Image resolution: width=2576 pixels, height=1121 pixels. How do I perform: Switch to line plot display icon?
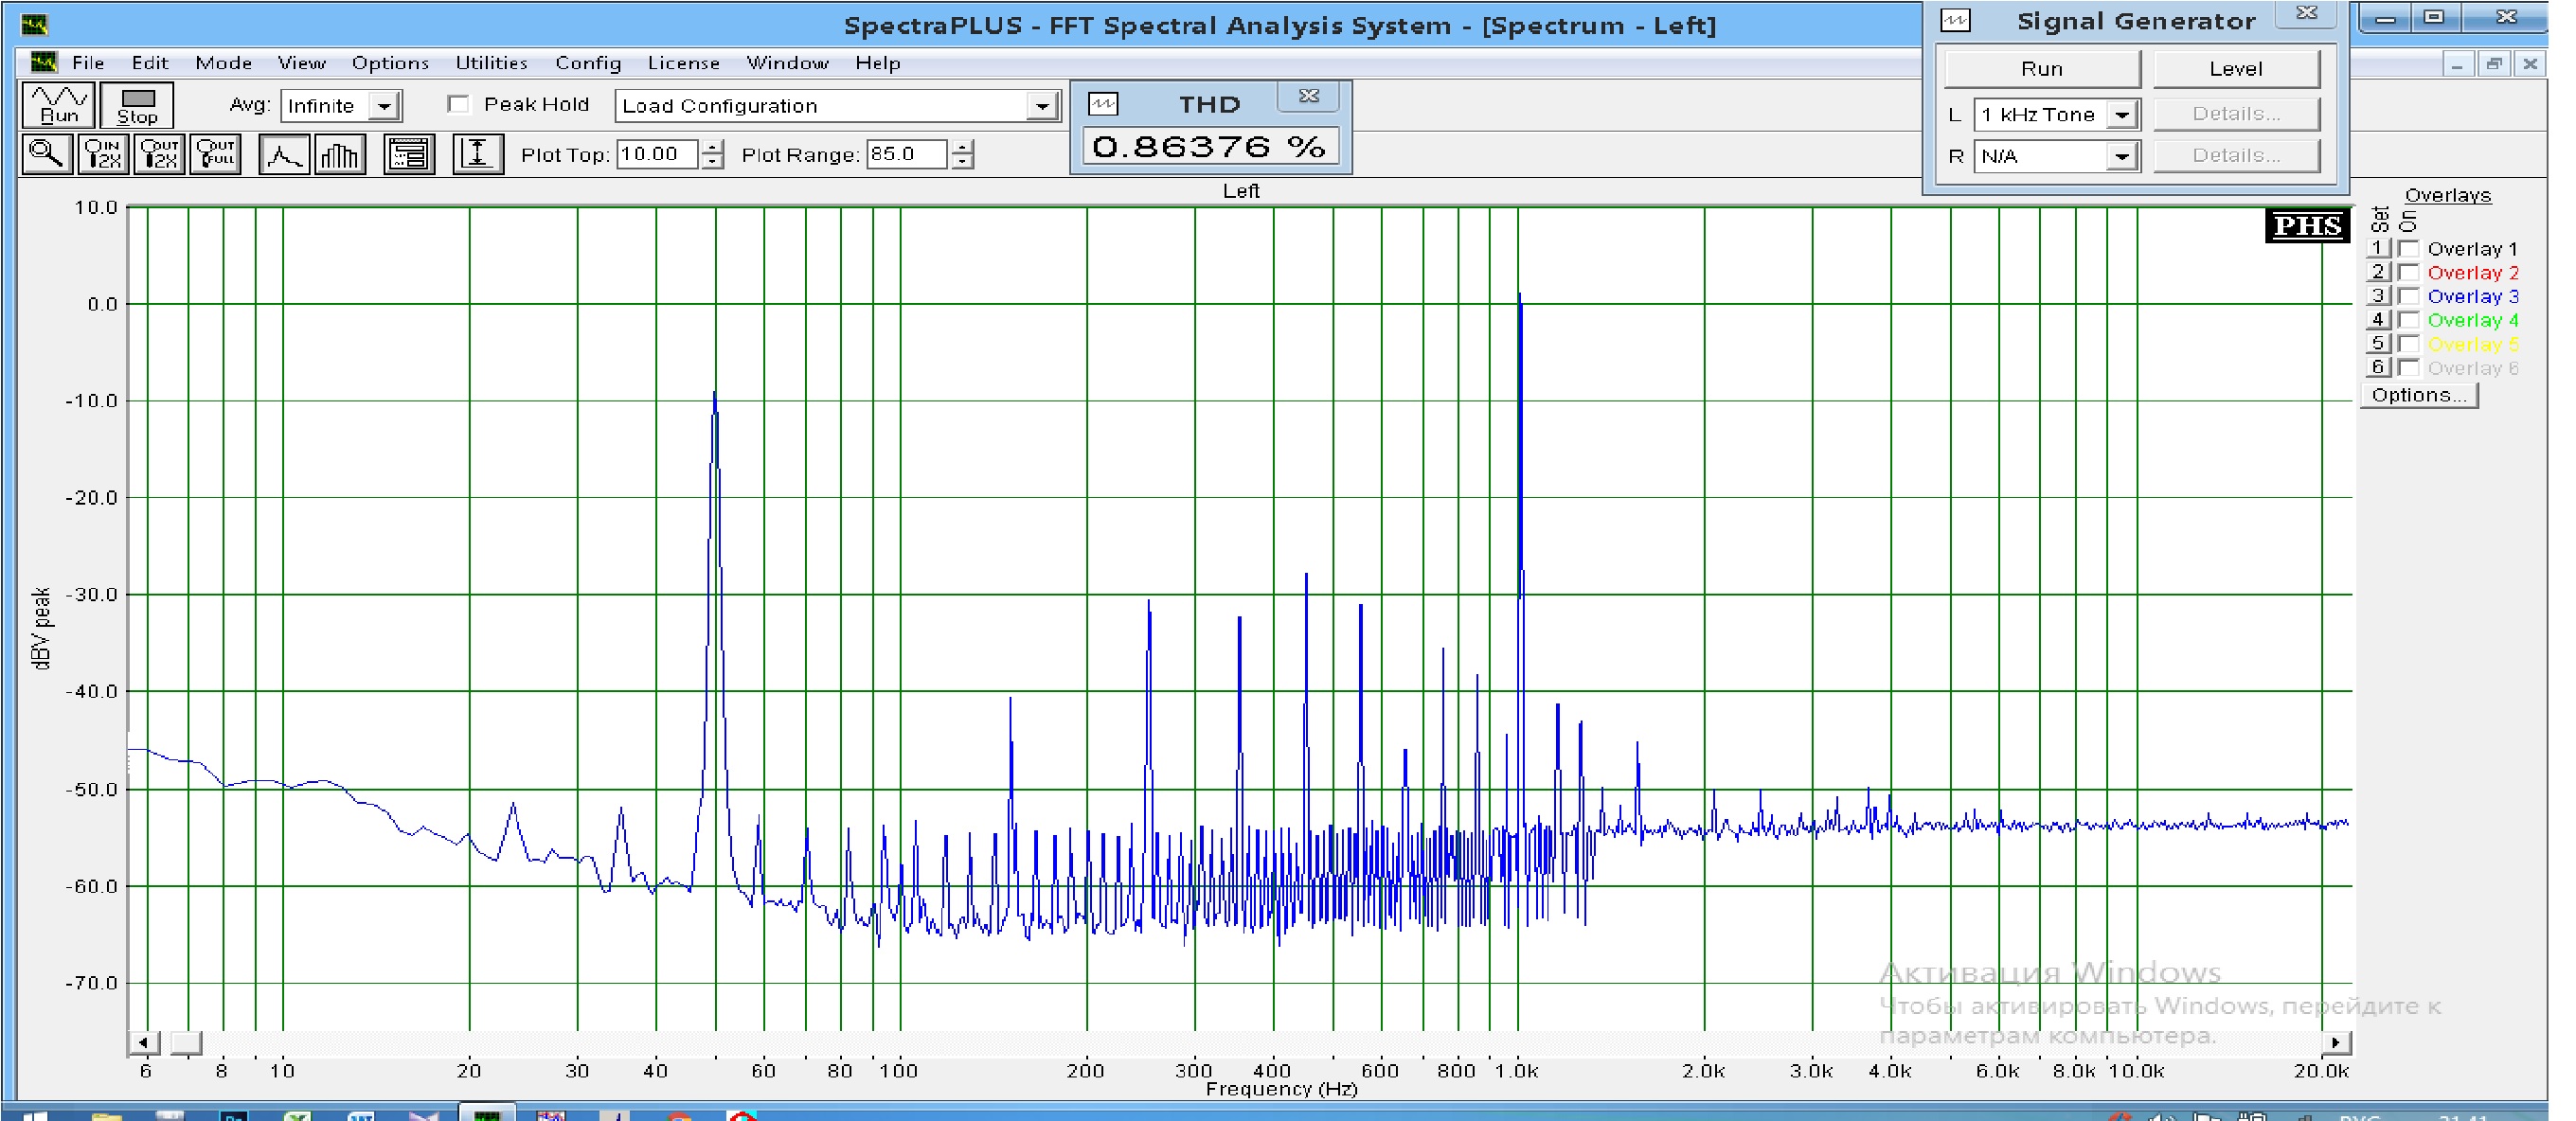[x=283, y=155]
